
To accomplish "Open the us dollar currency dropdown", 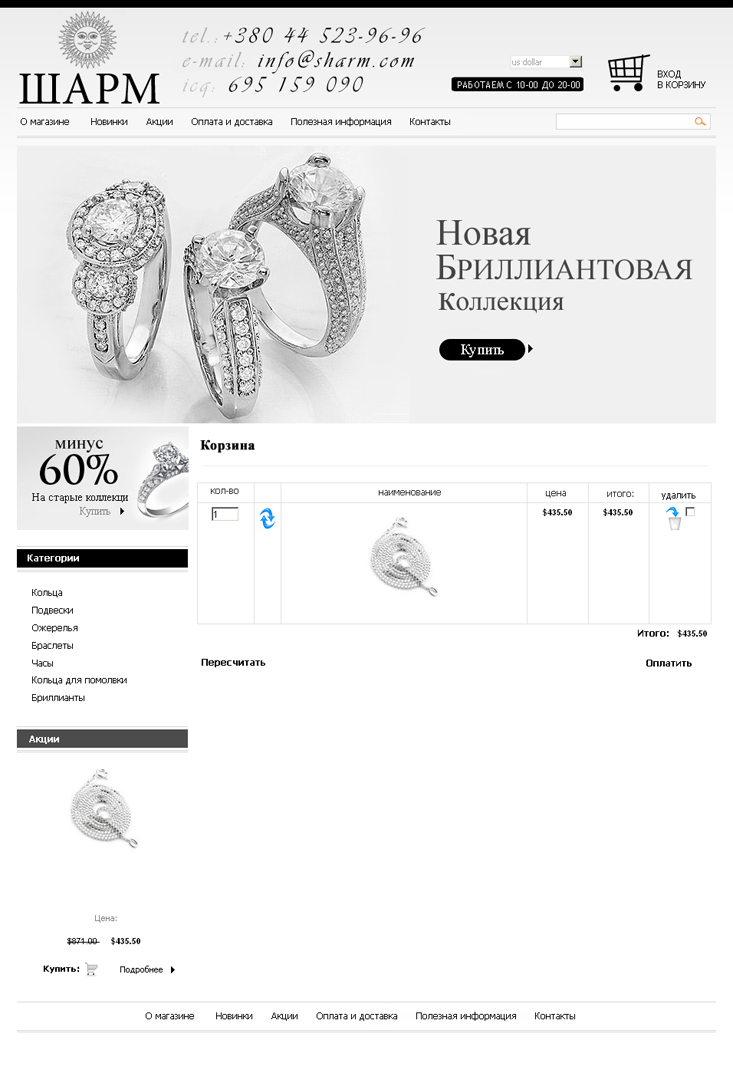I will [546, 62].
